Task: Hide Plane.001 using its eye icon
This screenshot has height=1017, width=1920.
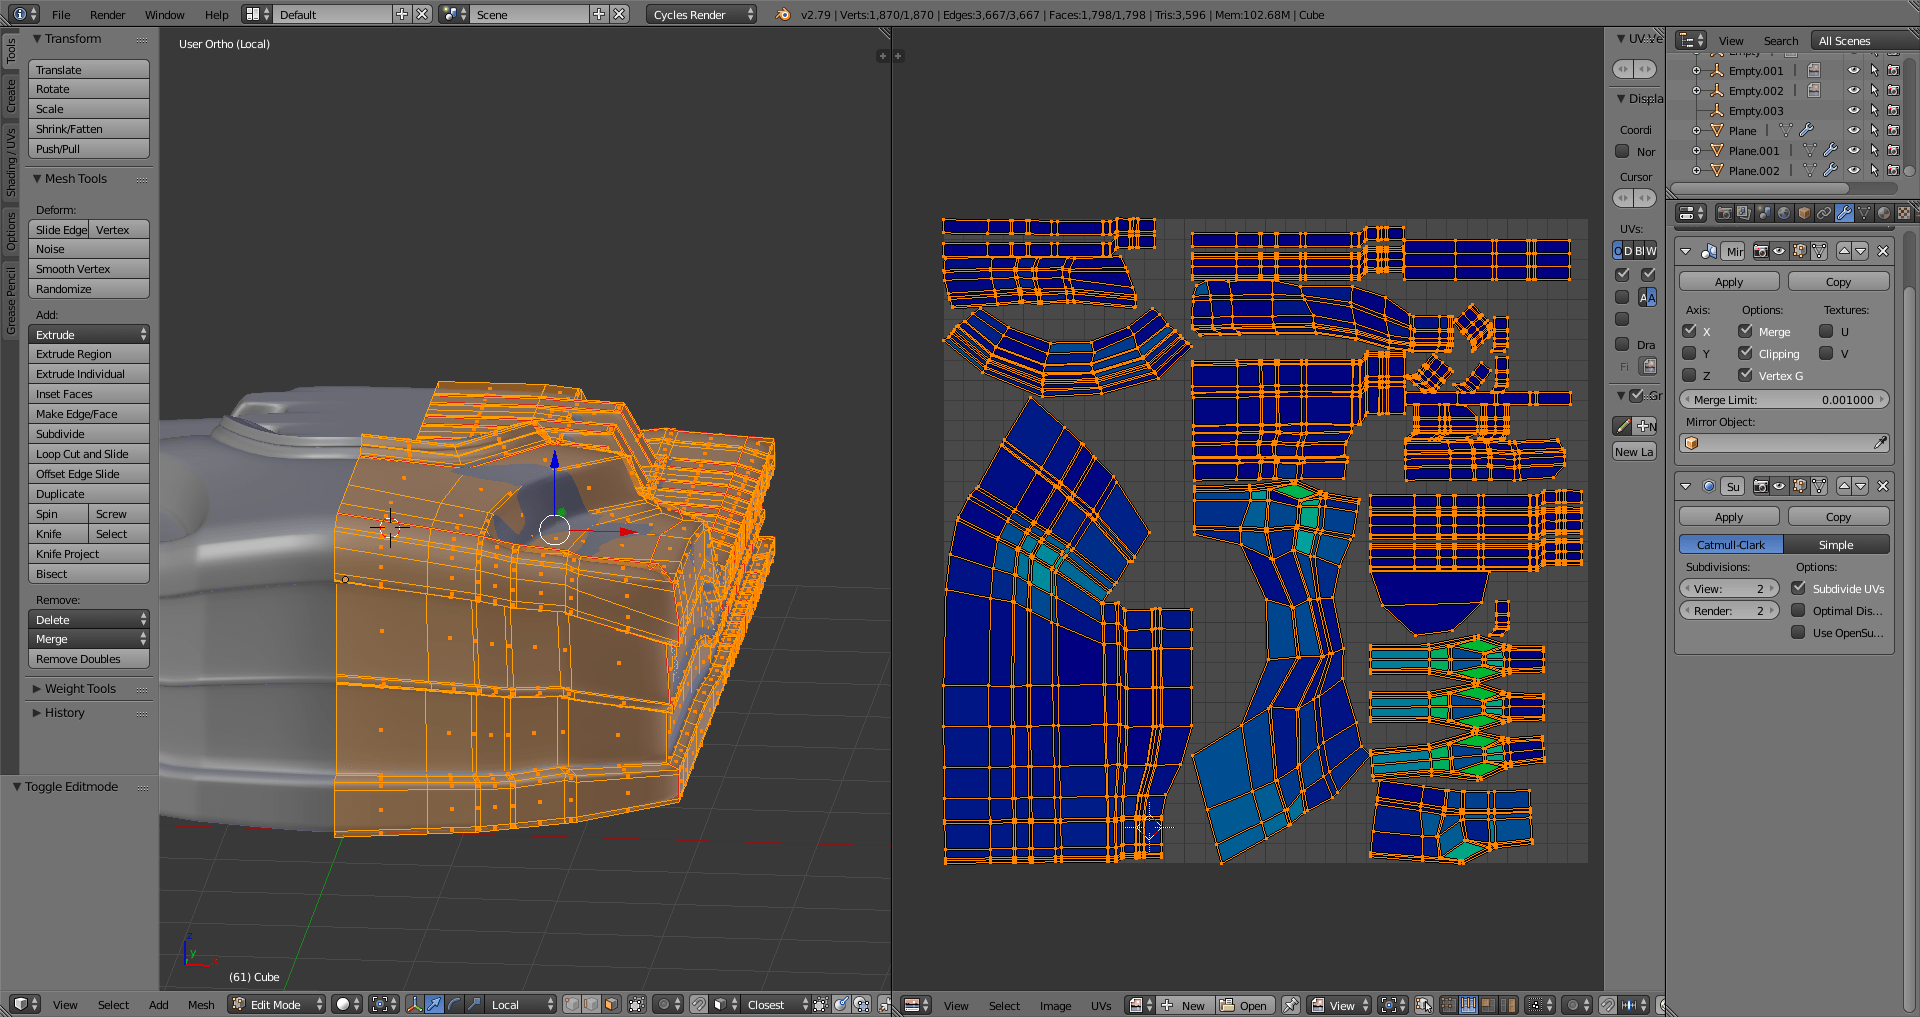Action: 1853,151
